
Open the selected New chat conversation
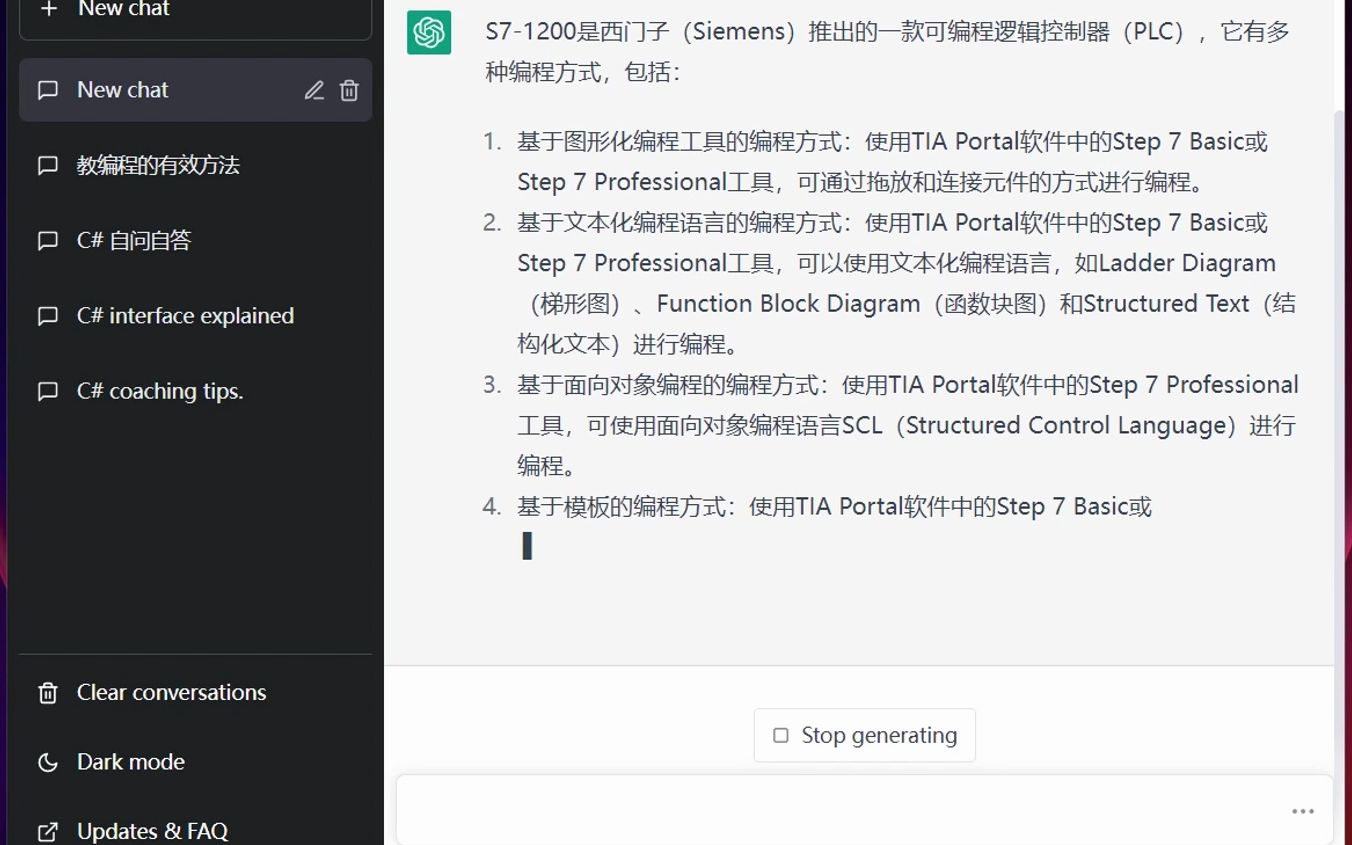point(195,90)
